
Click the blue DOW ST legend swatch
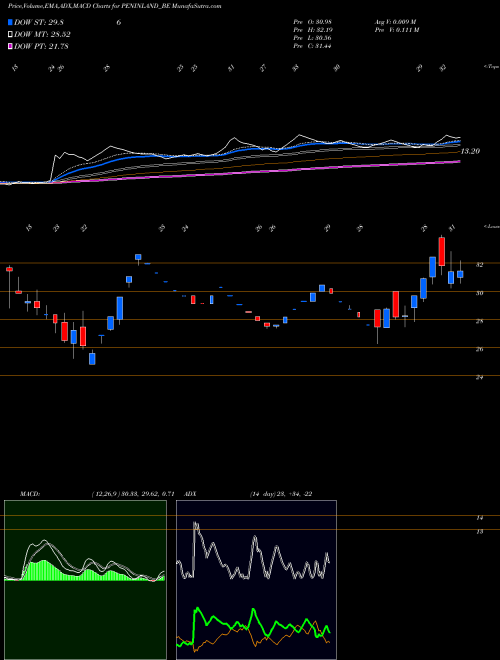tap(10, 22)
